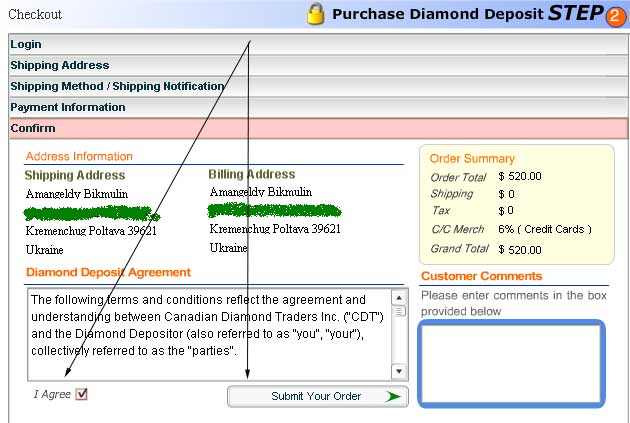Expand the Shipping Address section
Image resolution: width=630 pixels, height=423 pixels.
tap(59, 65)
